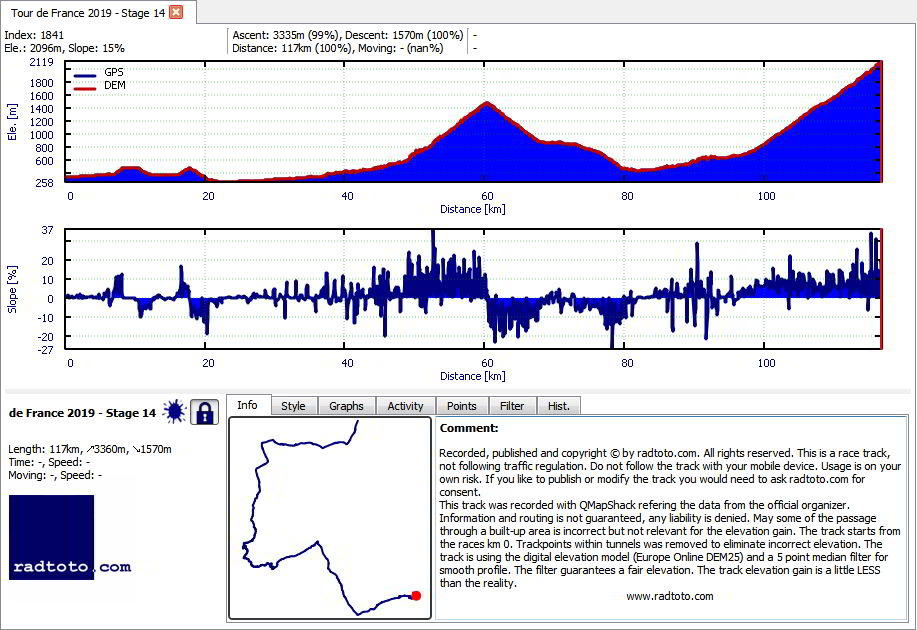Viewport: 917px width, 630px height.
Task: Click the red end point on track map
Action: click(x=416, y=595)
